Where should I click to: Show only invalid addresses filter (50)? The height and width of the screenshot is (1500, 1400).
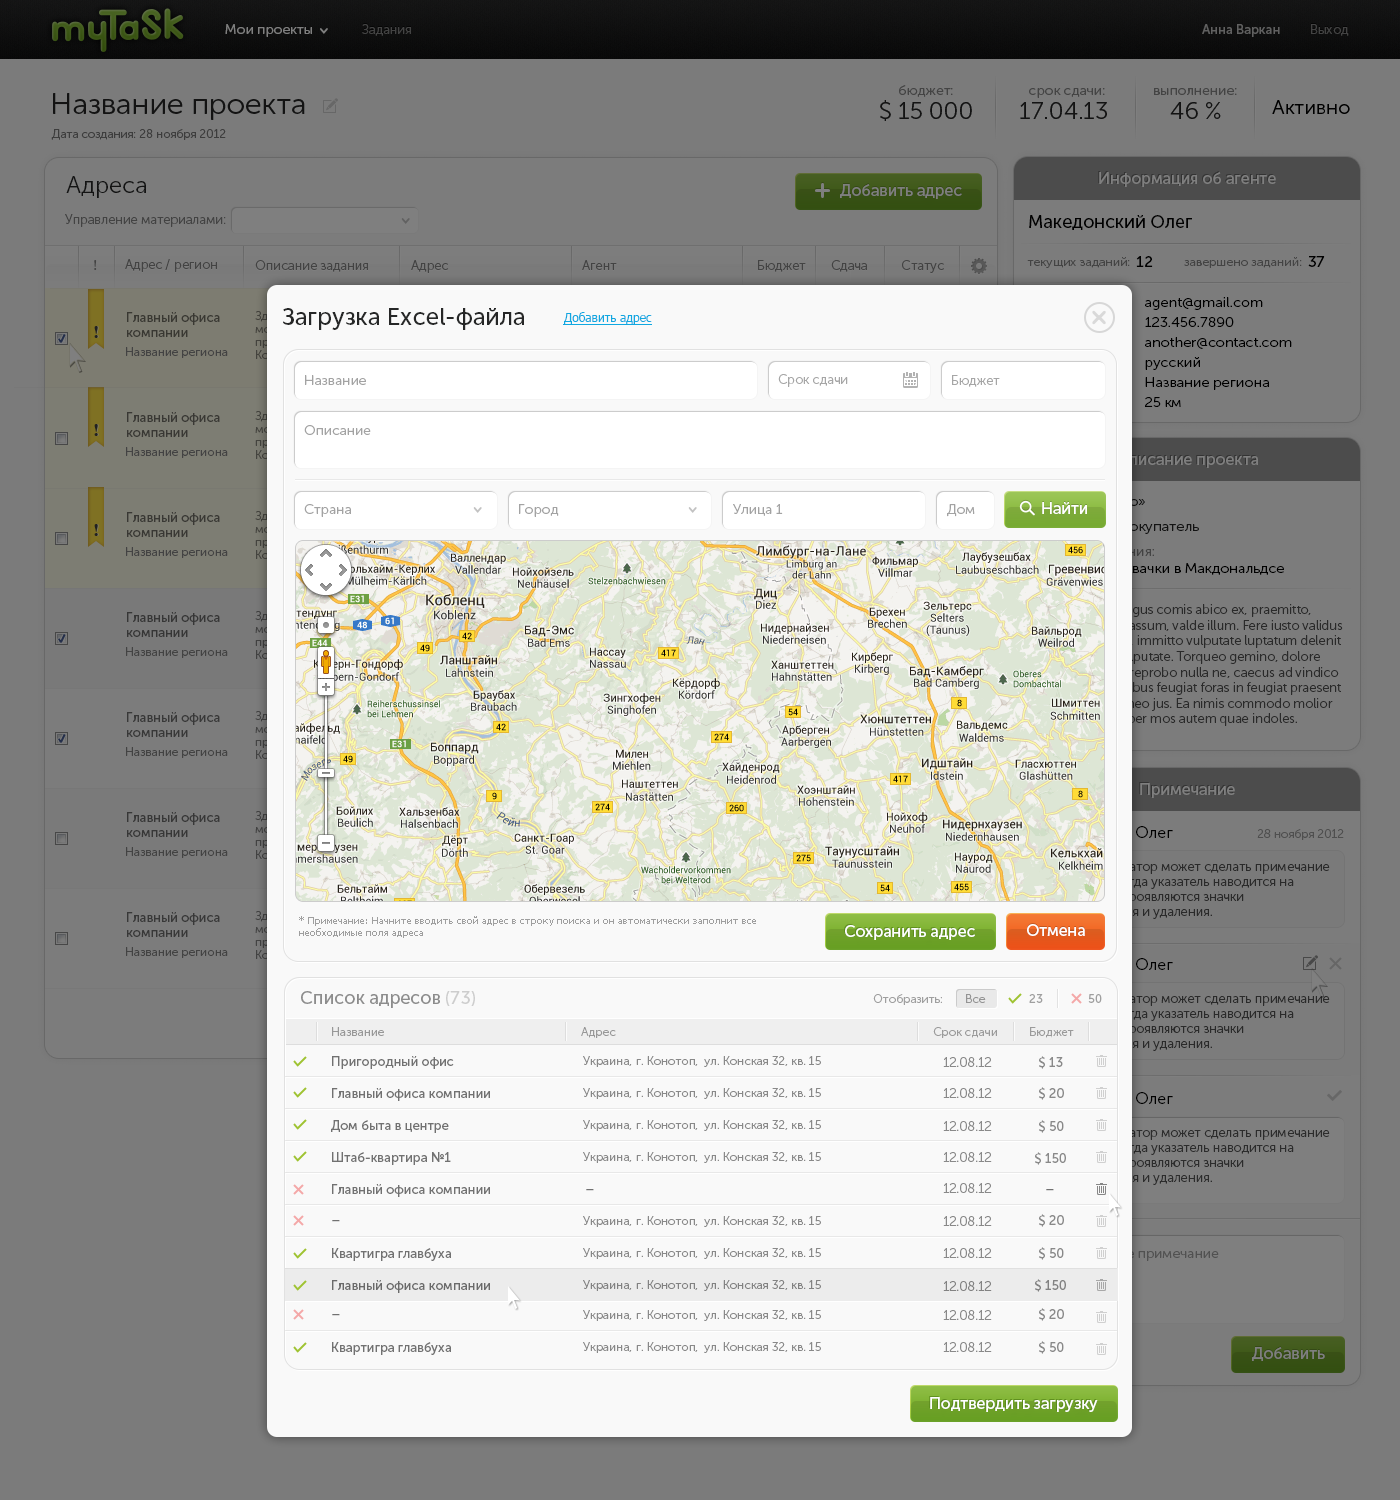pos(1086,999)
